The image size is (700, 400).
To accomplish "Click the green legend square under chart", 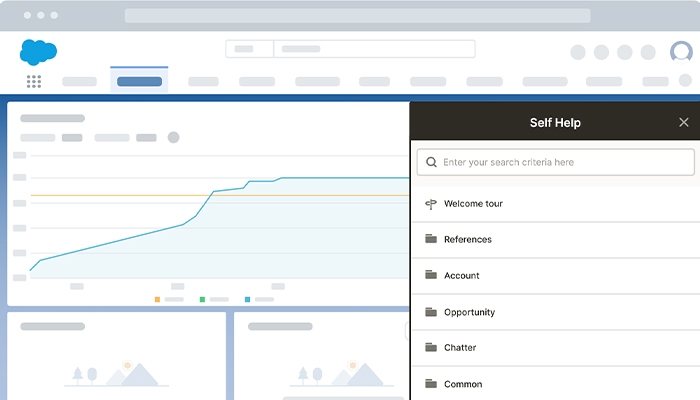I will tap(202, 300).
